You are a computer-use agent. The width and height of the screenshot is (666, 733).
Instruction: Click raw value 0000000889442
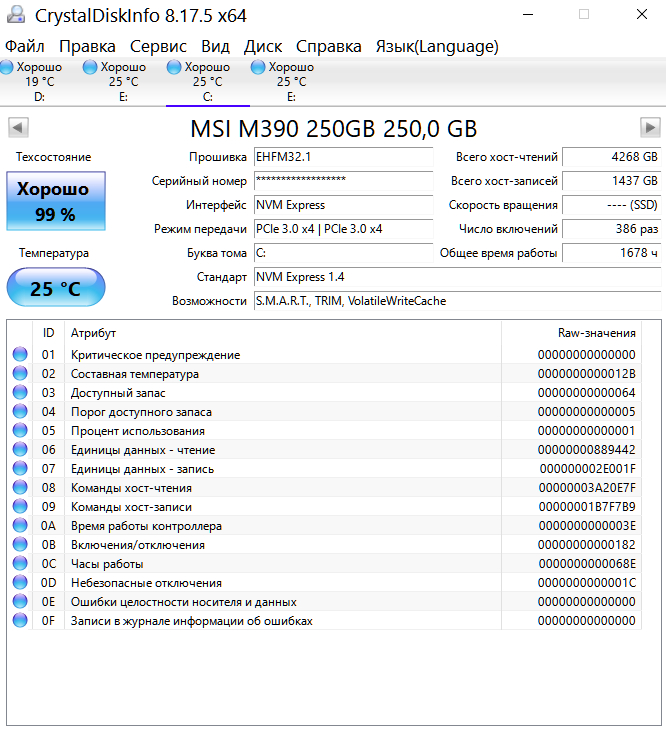tap(587, 450)
